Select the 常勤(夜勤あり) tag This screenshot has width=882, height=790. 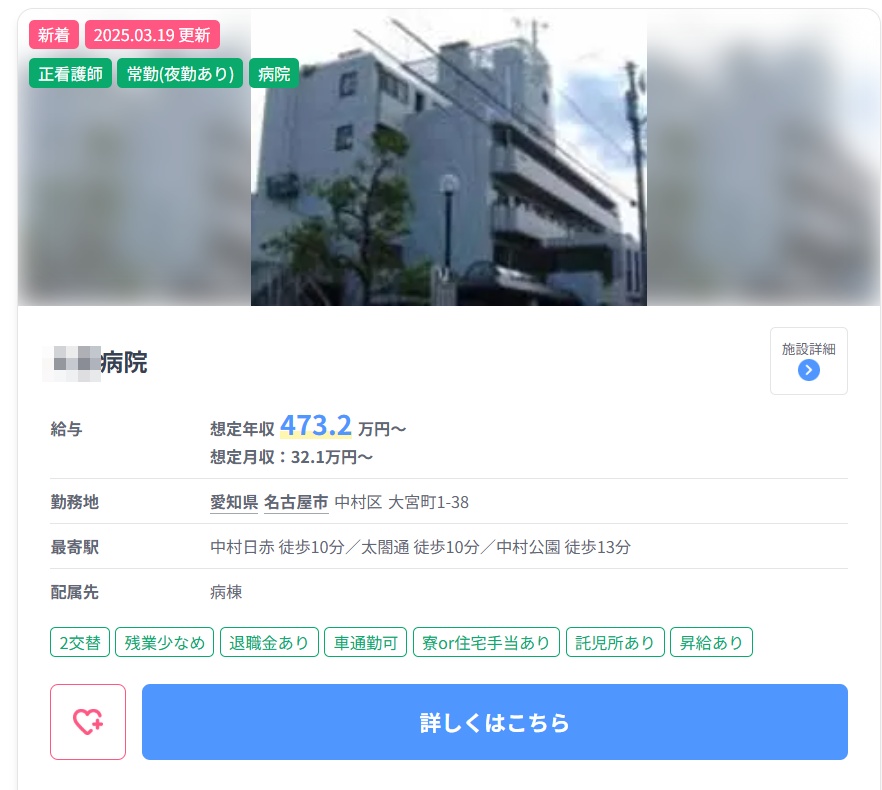tap(180, 74)
